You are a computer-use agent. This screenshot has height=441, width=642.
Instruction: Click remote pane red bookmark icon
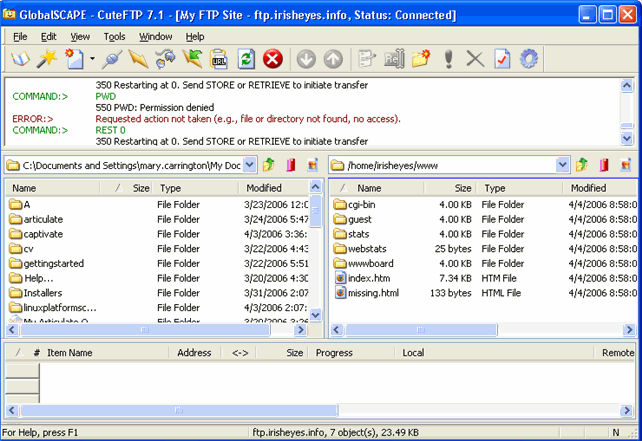click(604, 165)
